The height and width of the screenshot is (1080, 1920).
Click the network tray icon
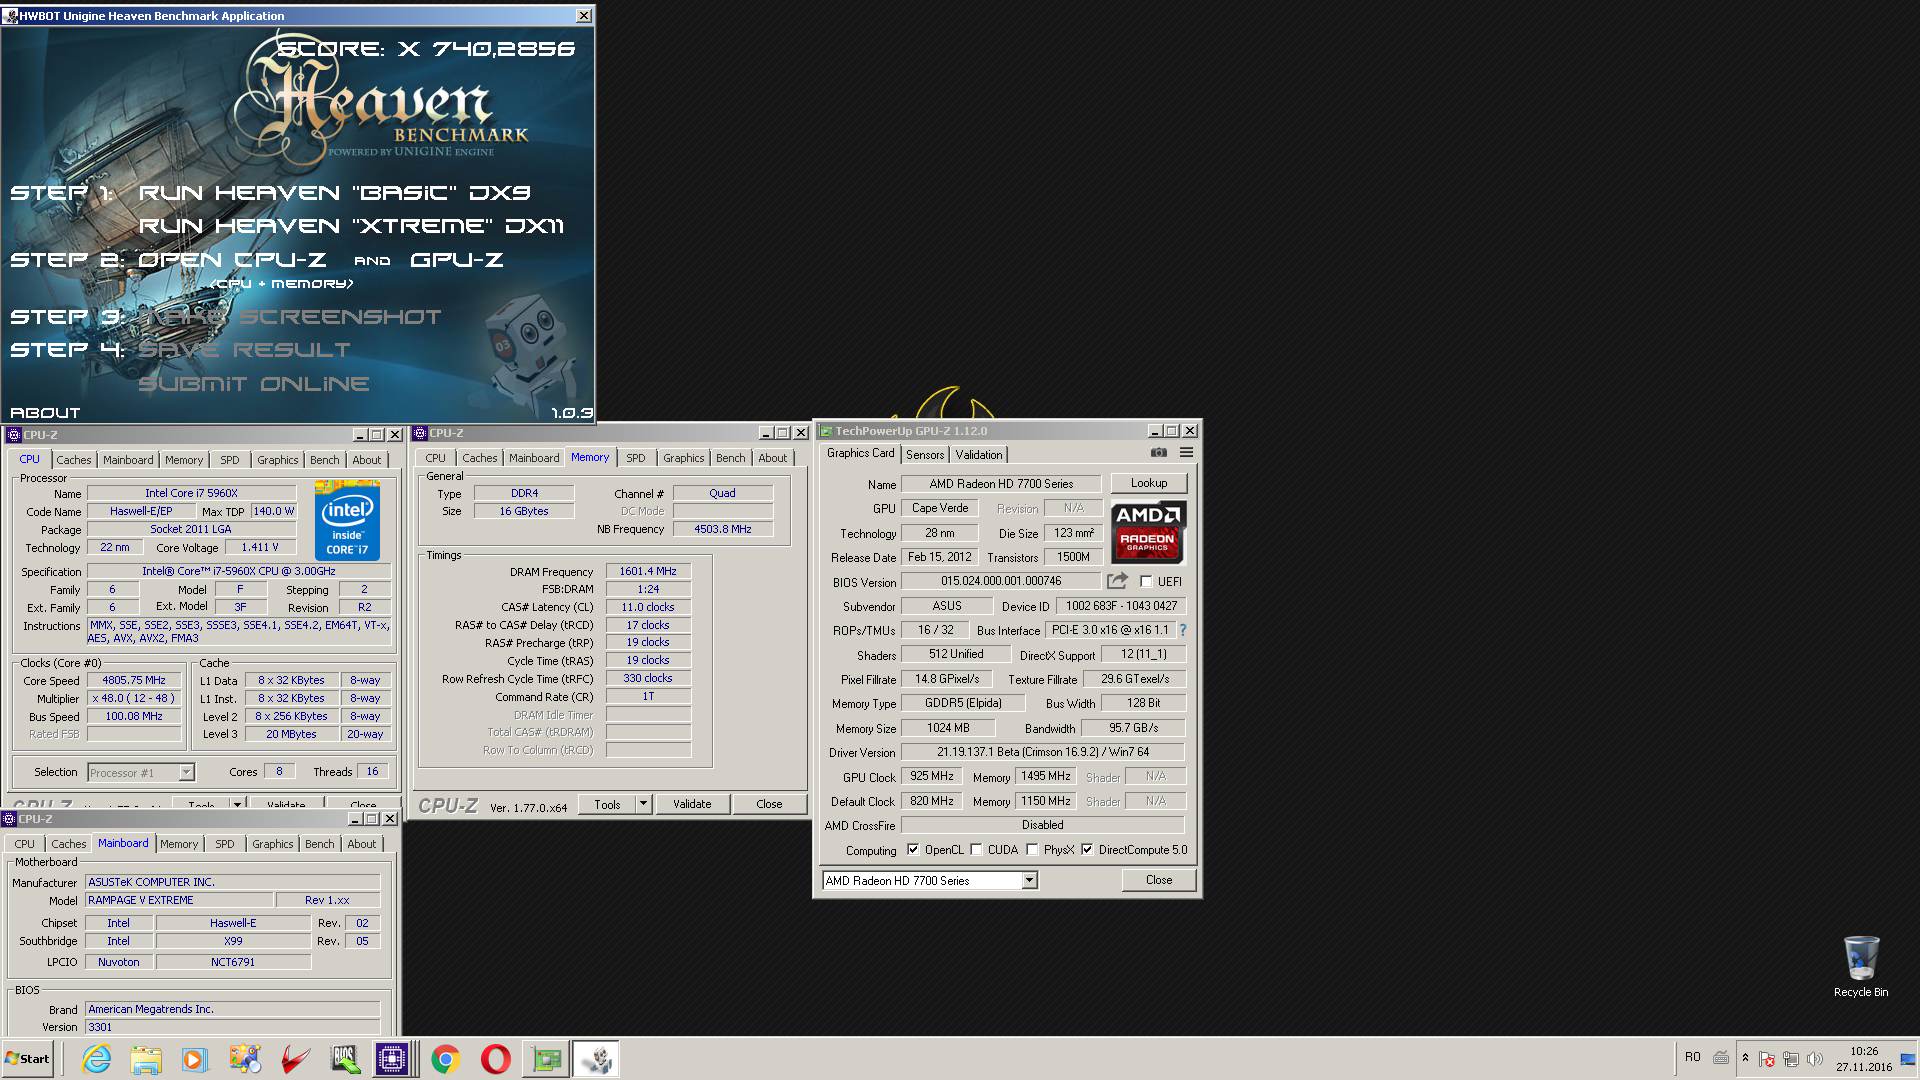coord(1791,1059)
